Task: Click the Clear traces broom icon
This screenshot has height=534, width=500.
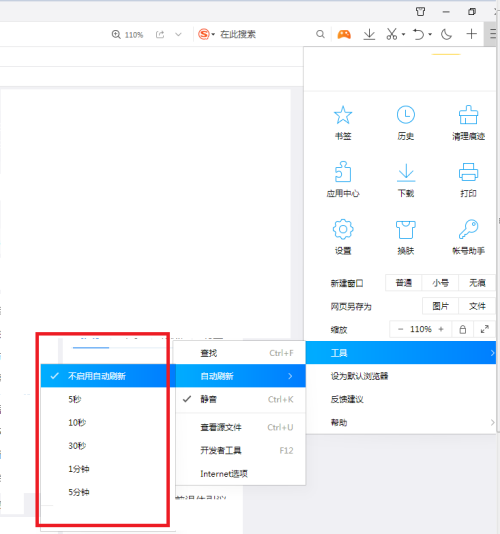Action: coord(468,115)
